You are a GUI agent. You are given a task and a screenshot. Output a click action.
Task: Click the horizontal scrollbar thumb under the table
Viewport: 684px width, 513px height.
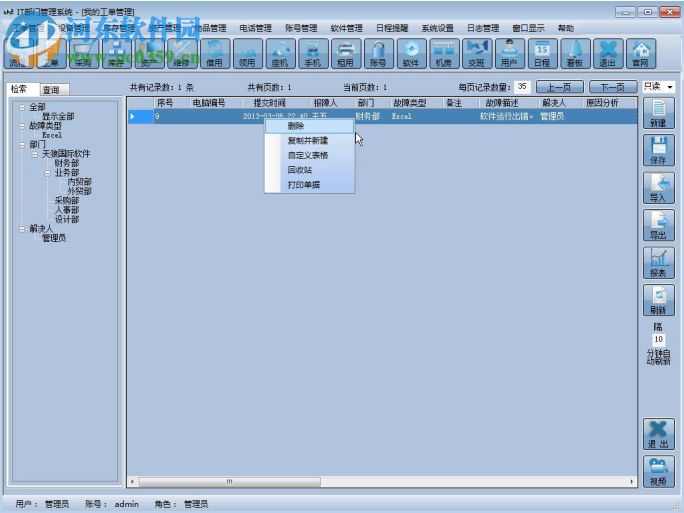coord(230,482)
